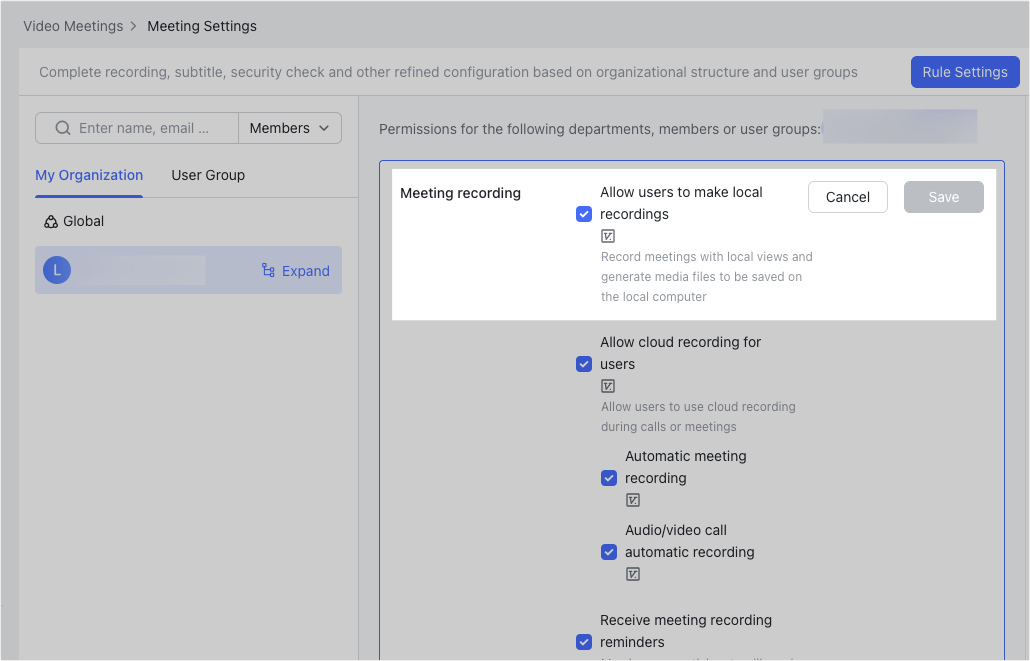Click the small icon under local recordings checkbox
The width and height of the screenshot is (1030, 661).
[607, 235]
